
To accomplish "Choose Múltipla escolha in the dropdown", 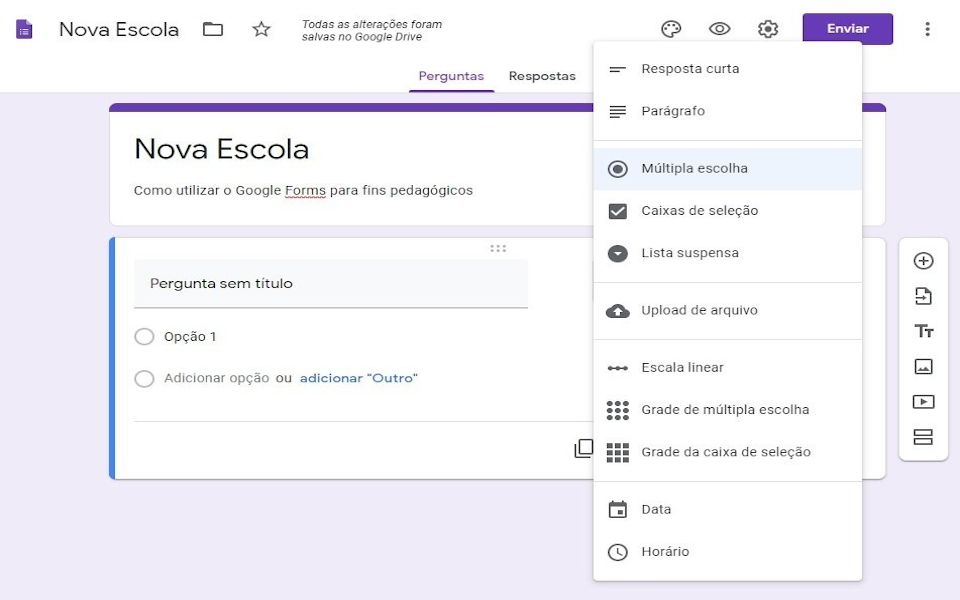I will point(727,168).
